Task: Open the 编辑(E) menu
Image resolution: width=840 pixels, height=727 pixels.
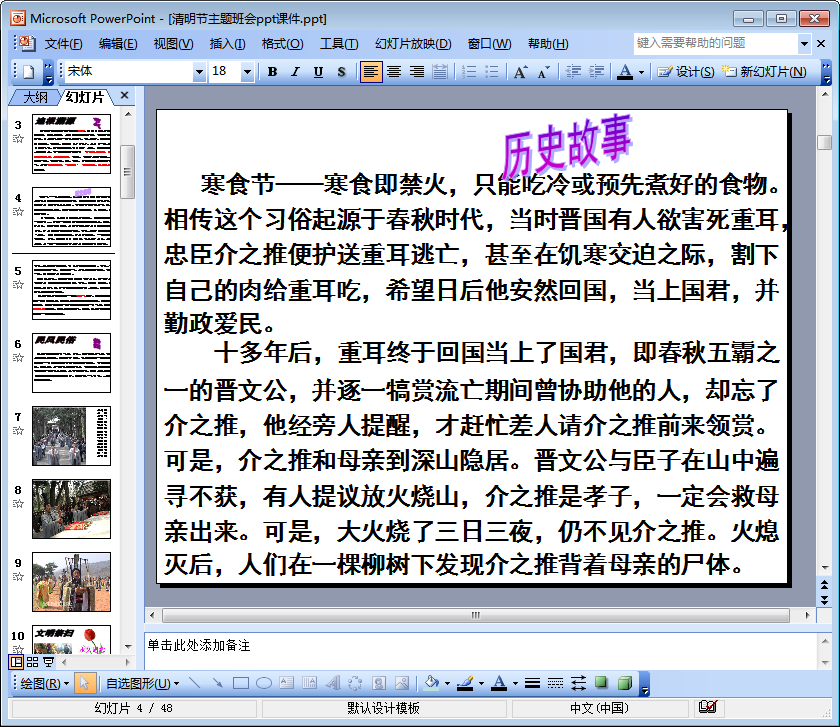Action: pos(118,44)
